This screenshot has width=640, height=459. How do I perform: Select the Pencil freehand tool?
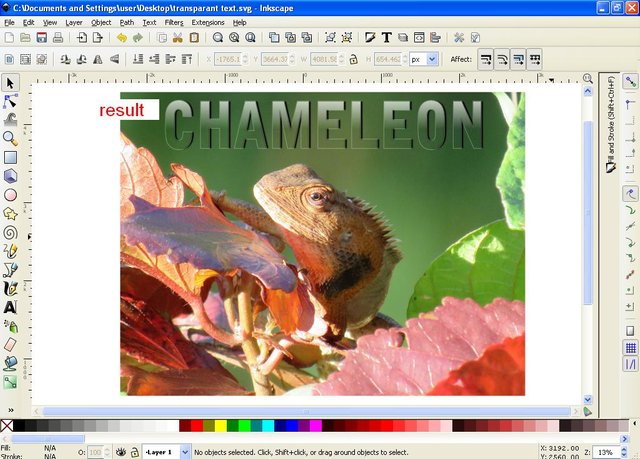[x=10, y=251]
